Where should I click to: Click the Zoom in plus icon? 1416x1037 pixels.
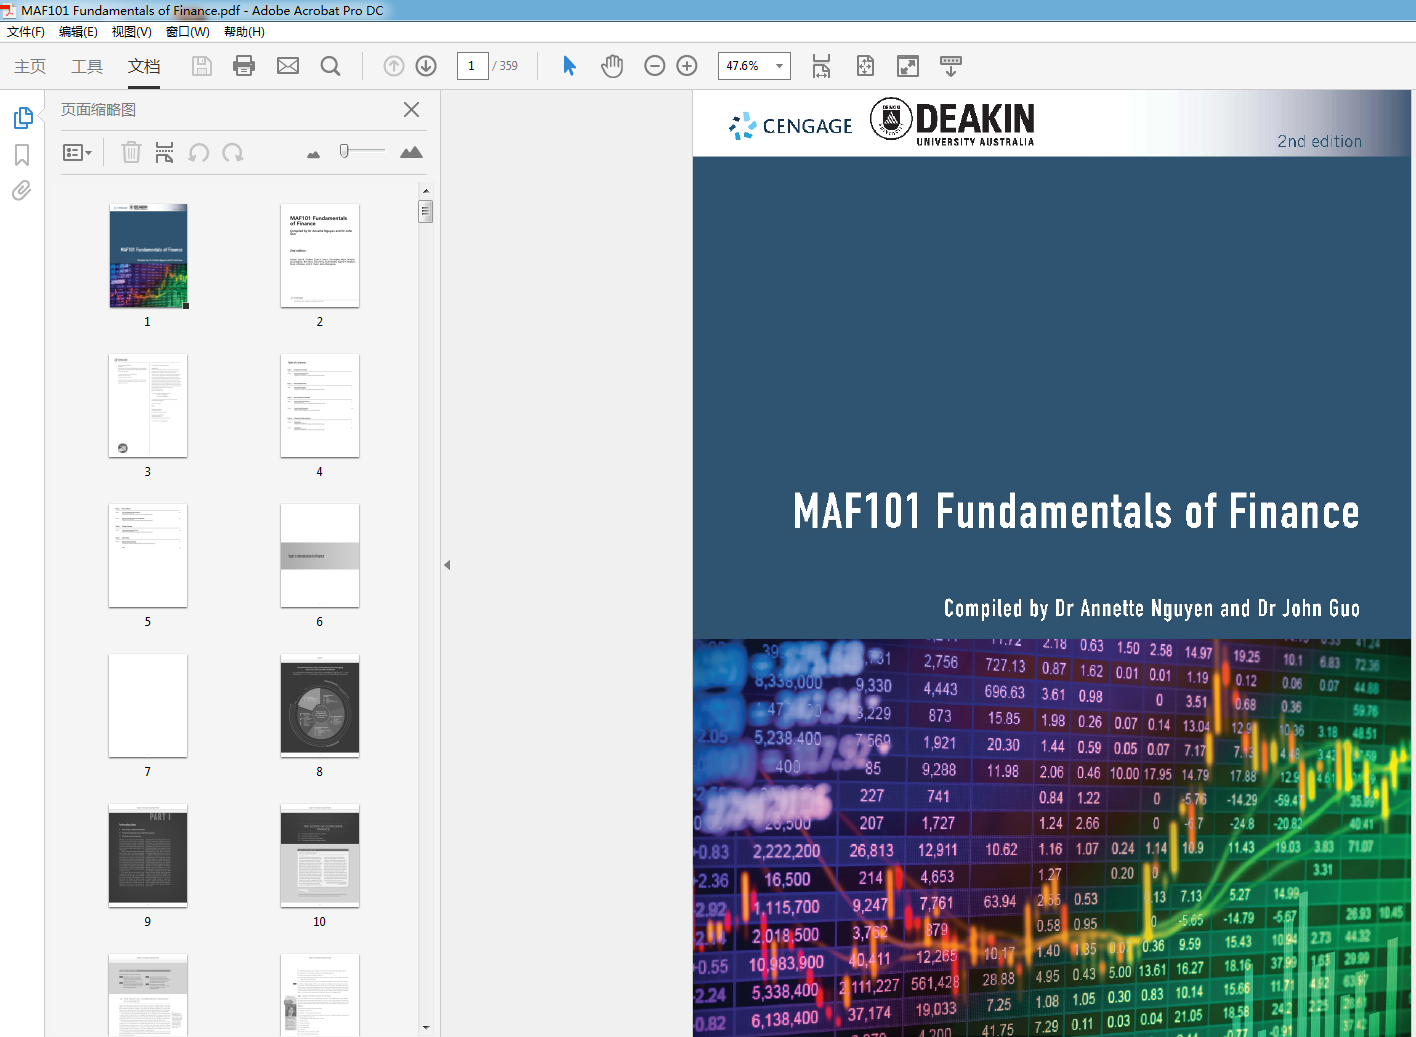pyautogui.click(x=687, y=66)
